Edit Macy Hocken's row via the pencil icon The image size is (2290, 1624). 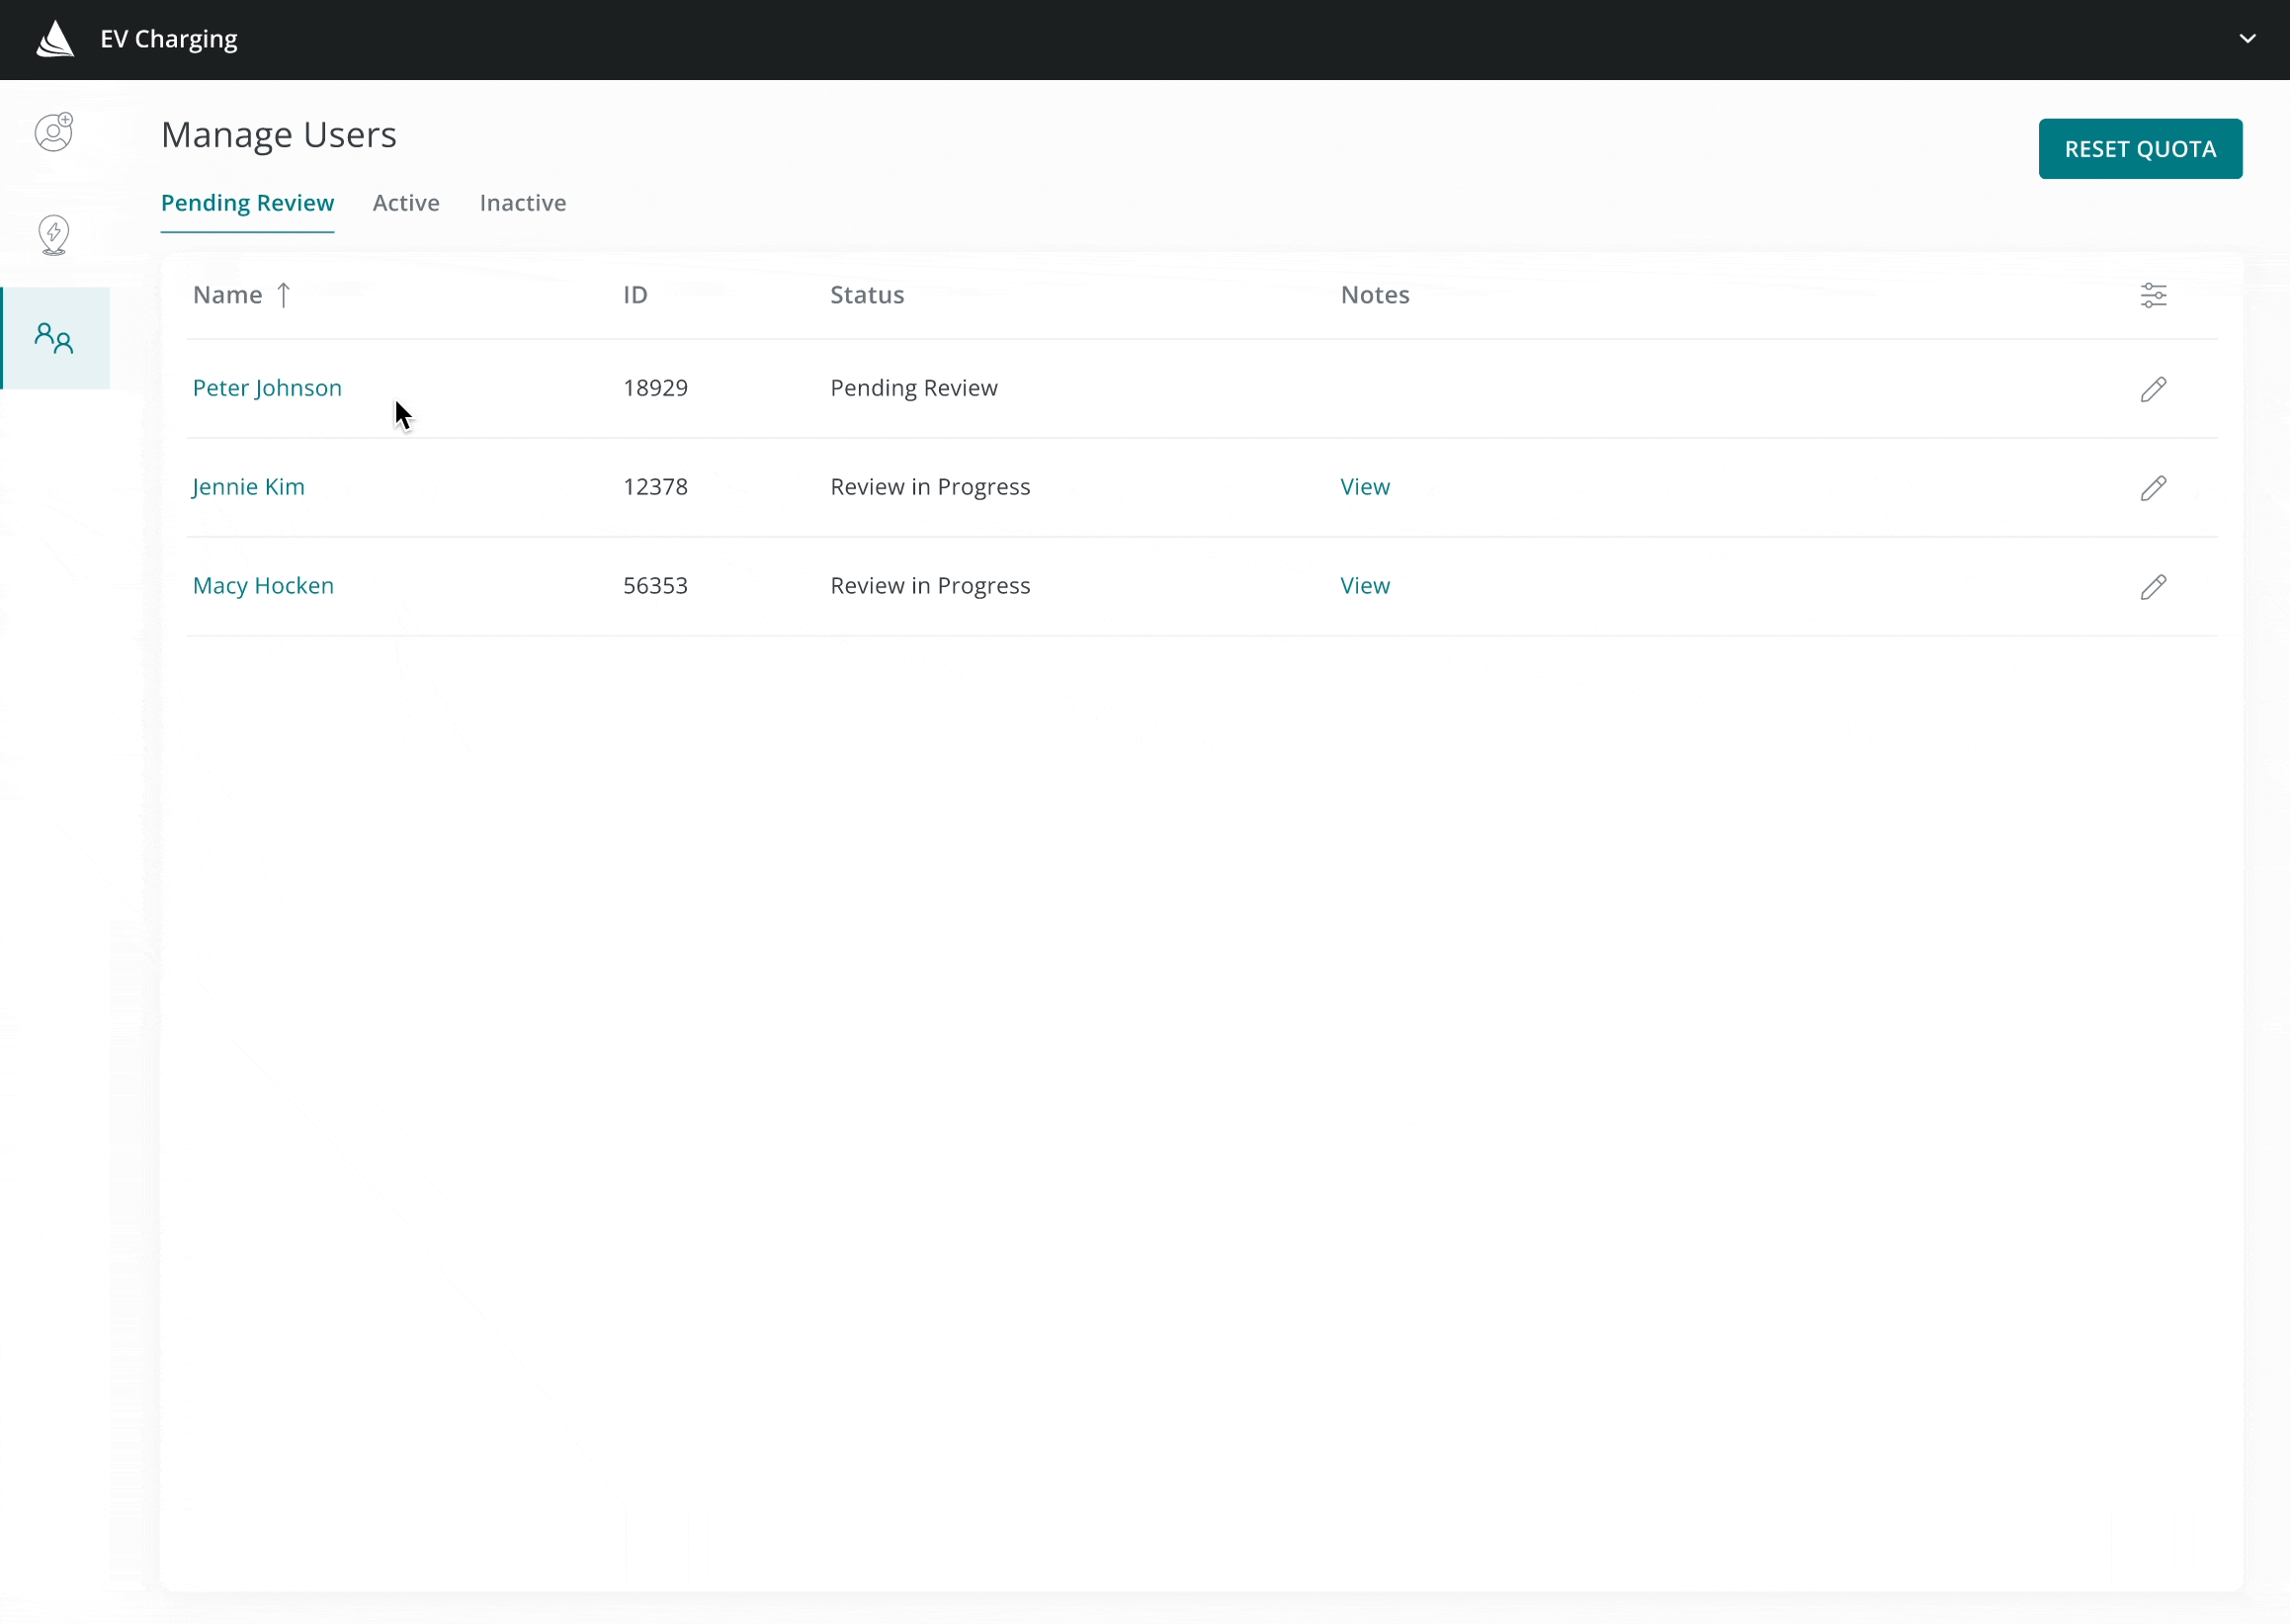tap(2153, 587)
